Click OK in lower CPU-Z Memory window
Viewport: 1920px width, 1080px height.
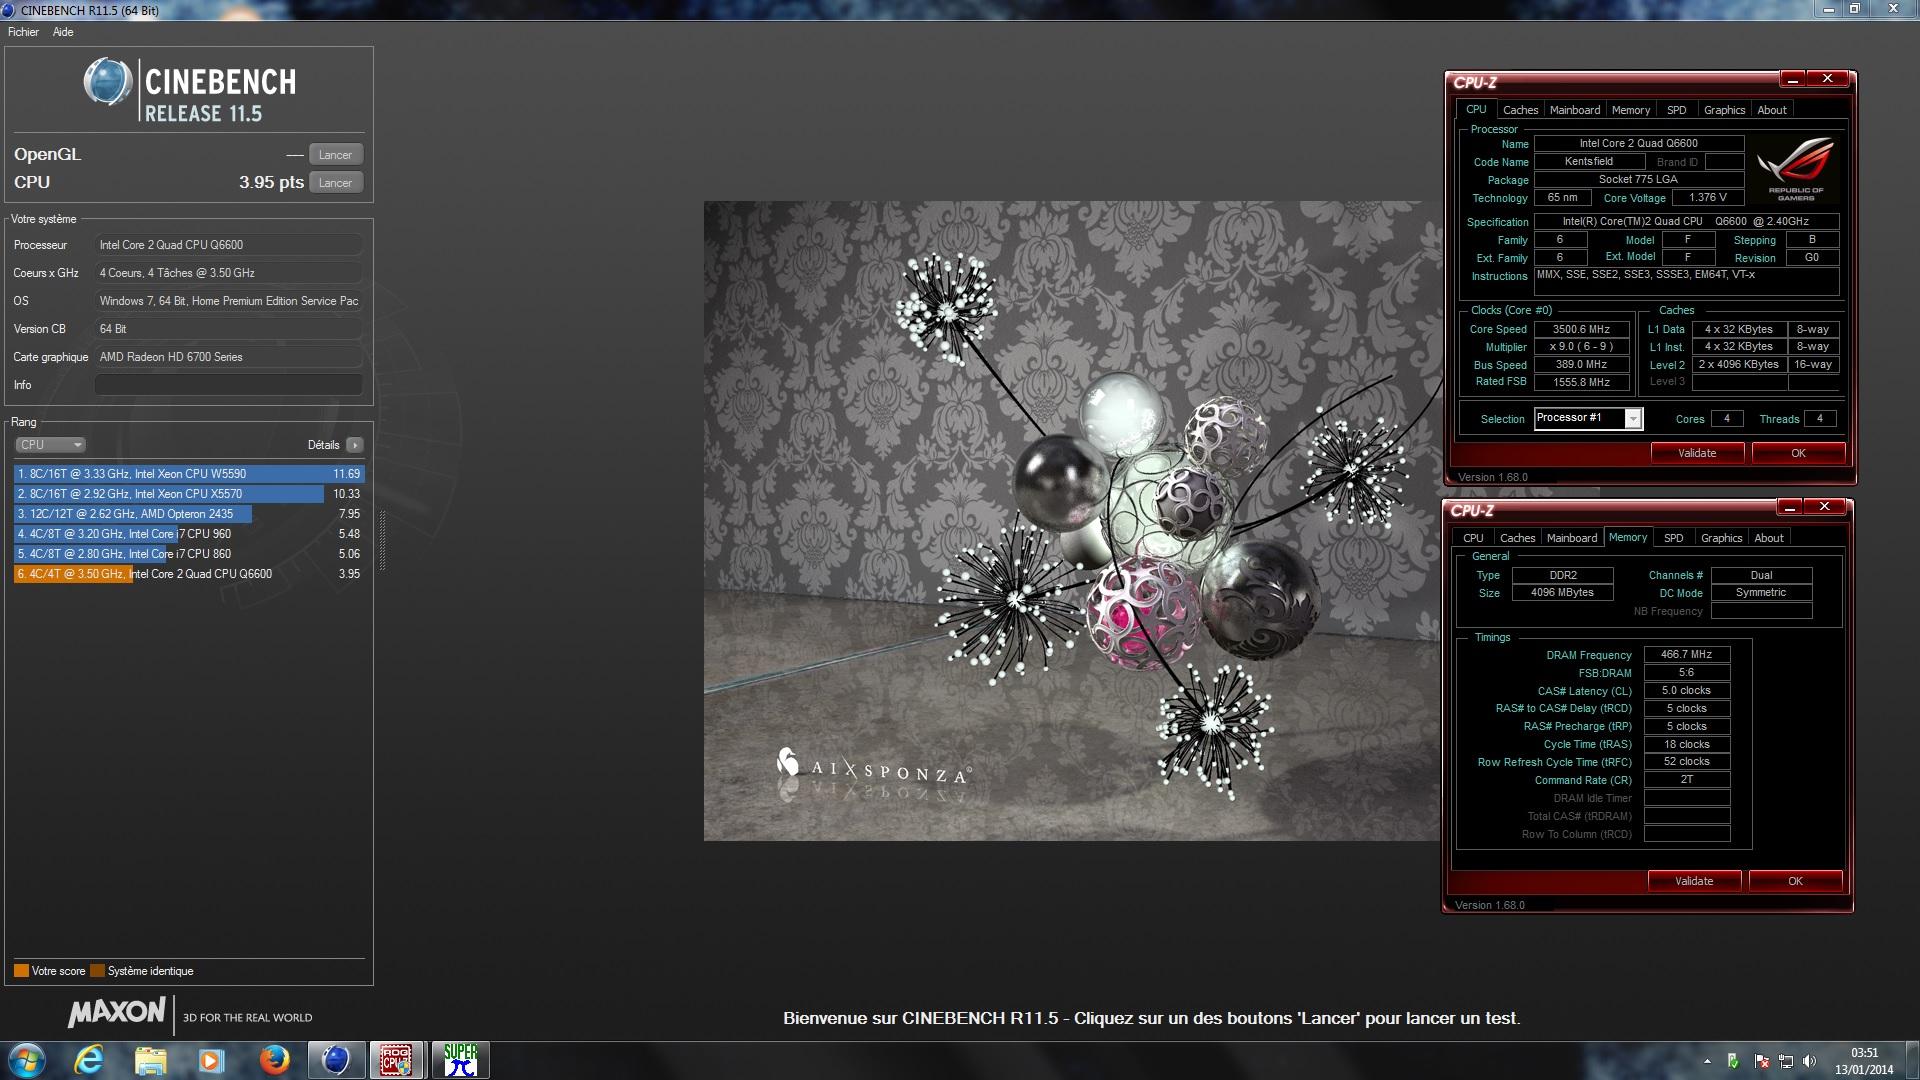[1795, 881]
